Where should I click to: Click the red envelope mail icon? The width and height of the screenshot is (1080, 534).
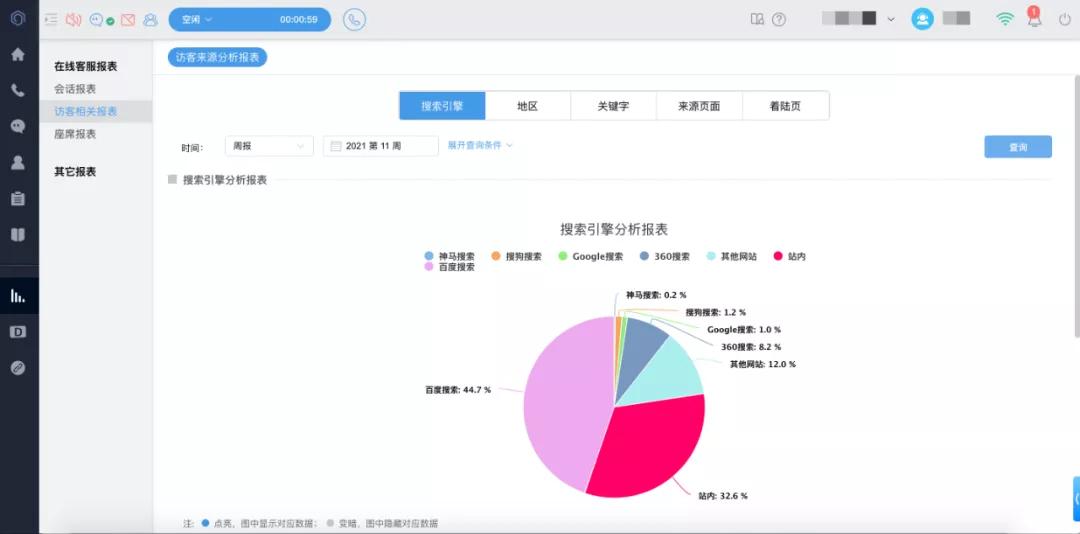point(128,20)
